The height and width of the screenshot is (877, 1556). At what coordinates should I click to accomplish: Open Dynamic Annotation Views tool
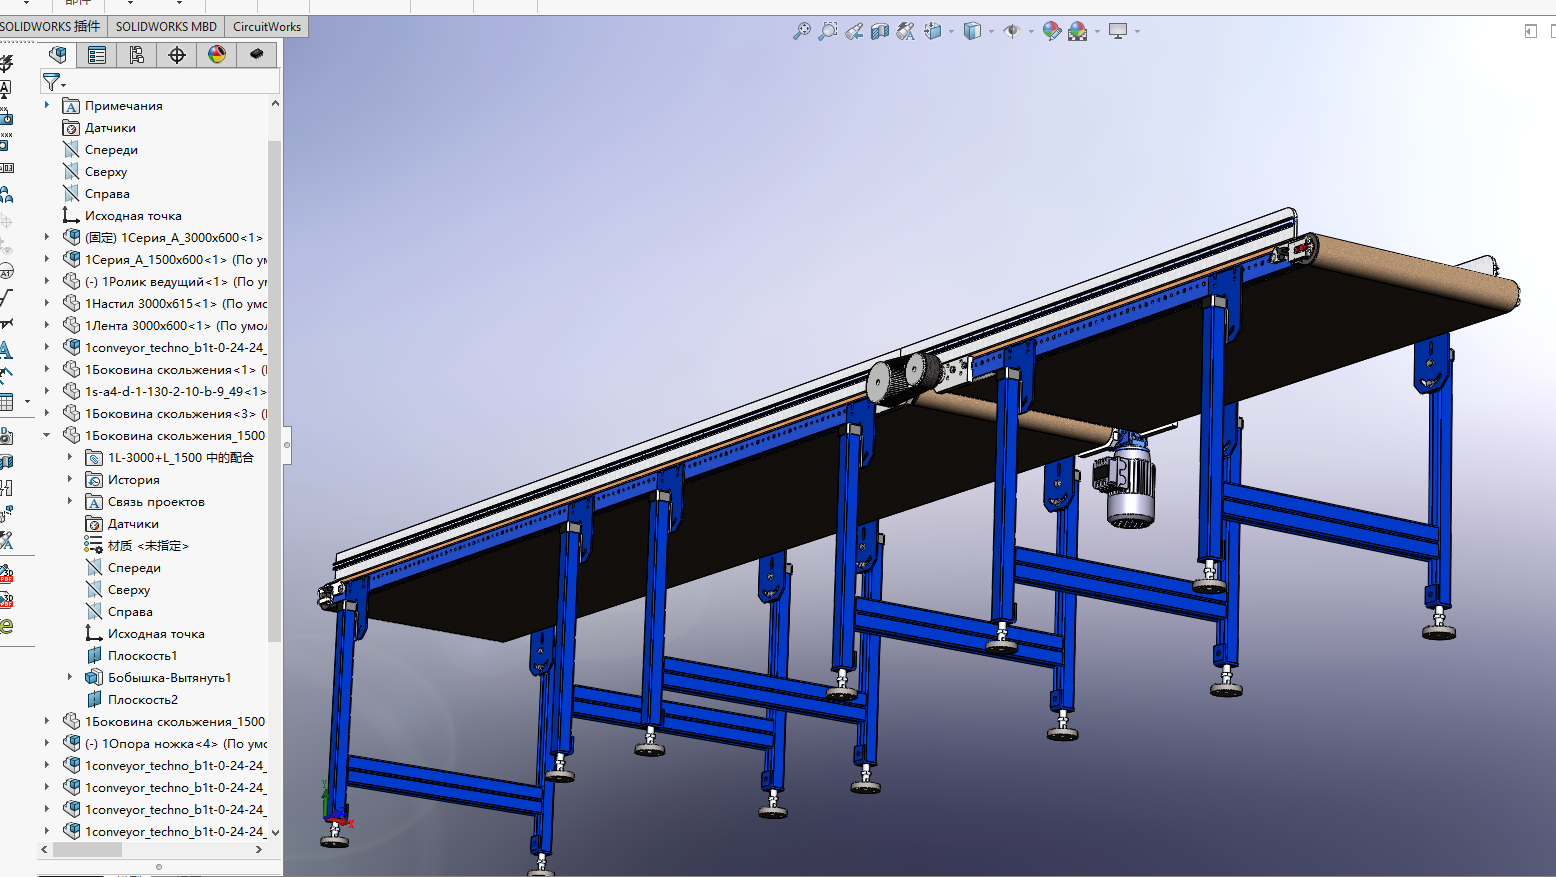(905, 31)
